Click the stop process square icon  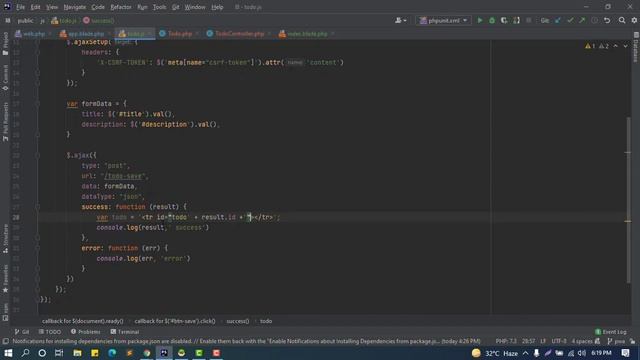pyautogui.click(x=529, y=20)
